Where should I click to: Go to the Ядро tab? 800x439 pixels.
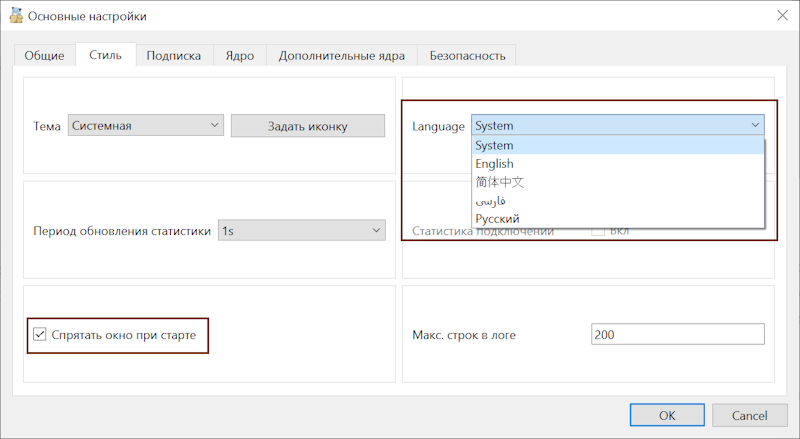point(239,56)
